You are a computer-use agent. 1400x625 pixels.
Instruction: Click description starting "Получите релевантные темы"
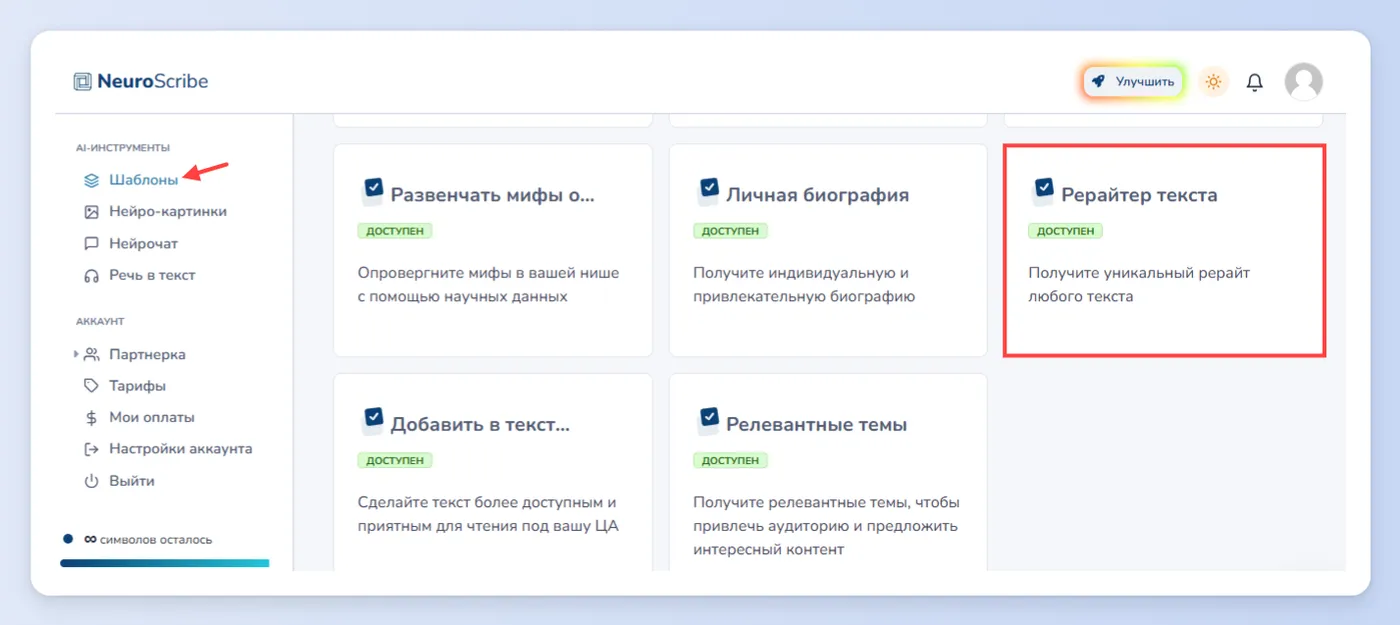pyautogui.click(x=826, y=526)
